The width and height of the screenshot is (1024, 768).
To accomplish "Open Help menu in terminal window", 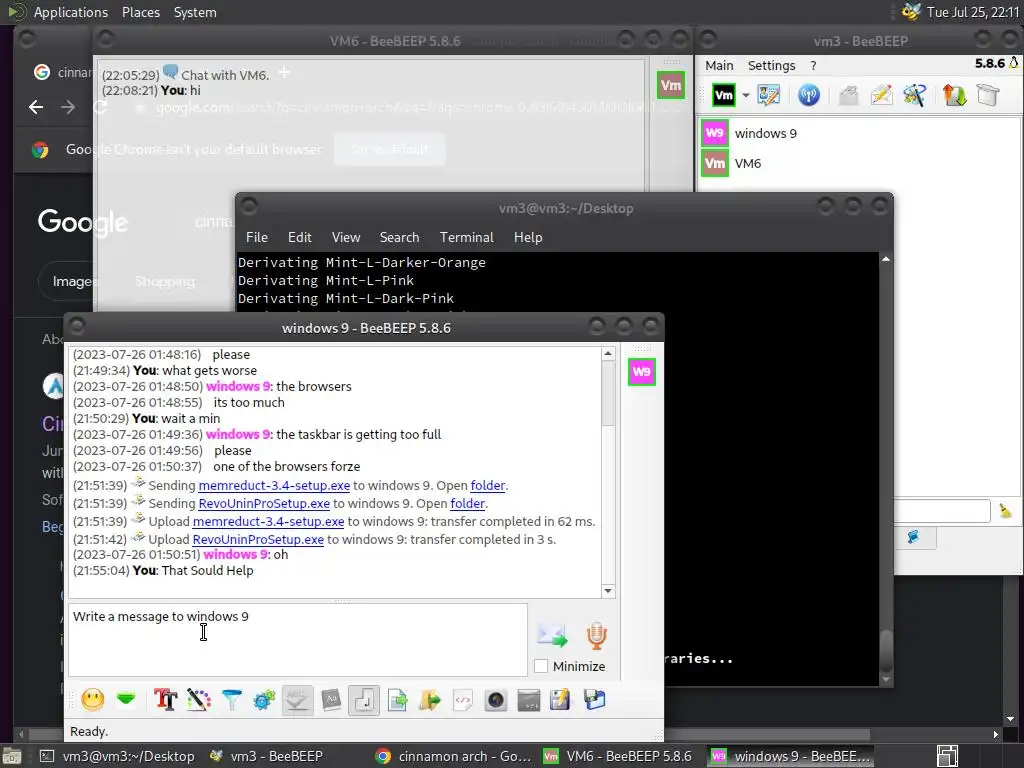I will 528,237.
